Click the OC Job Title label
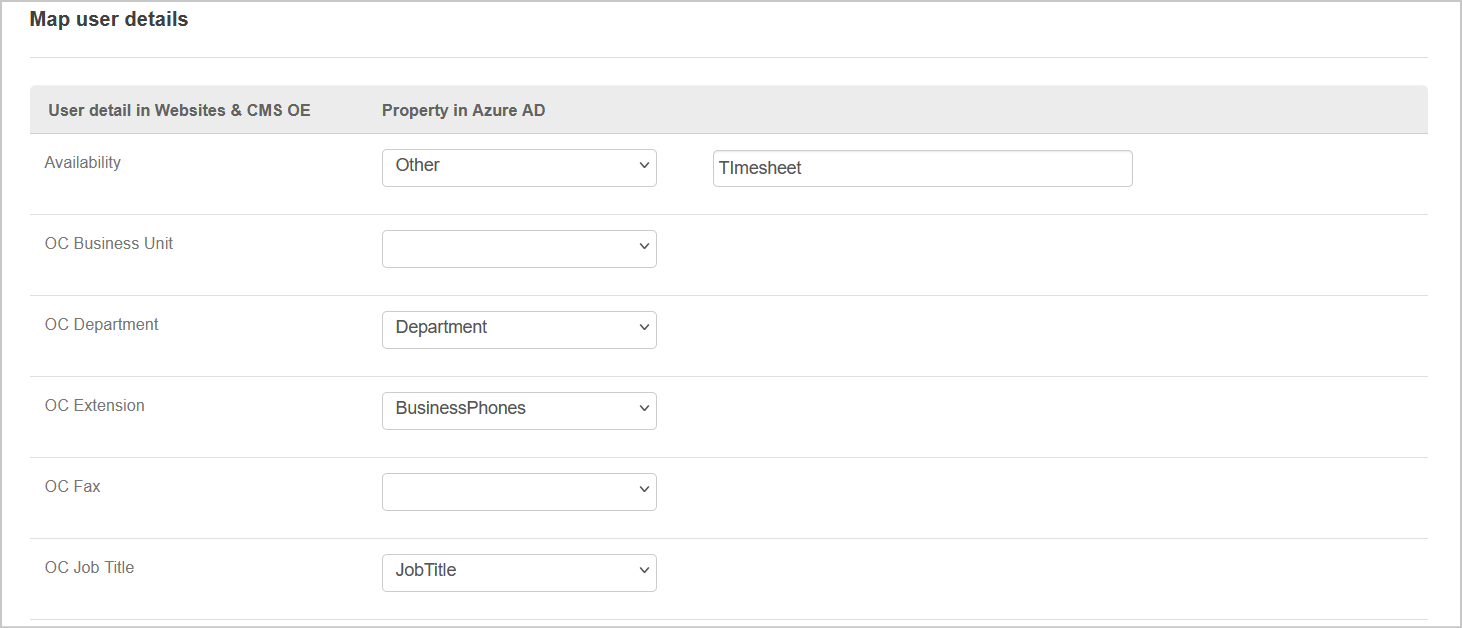This screenshot has height=628, width=1462. [x=90, y=567]
